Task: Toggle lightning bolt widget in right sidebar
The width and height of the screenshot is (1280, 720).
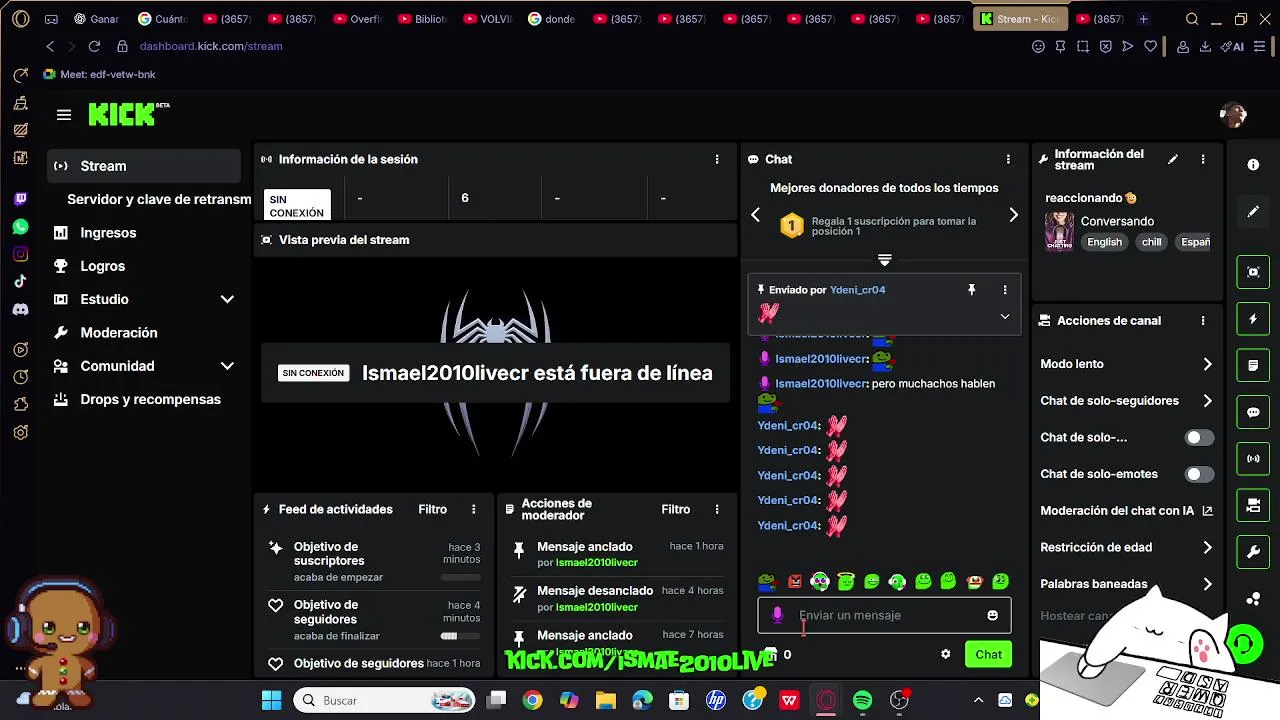Action: pyautogui.click(x=1253, y=319)
